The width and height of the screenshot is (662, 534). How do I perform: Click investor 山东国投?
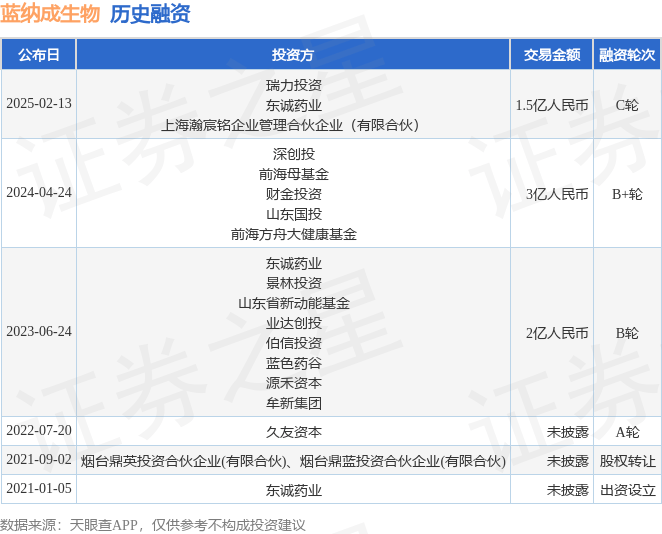[x=293, y=214]
